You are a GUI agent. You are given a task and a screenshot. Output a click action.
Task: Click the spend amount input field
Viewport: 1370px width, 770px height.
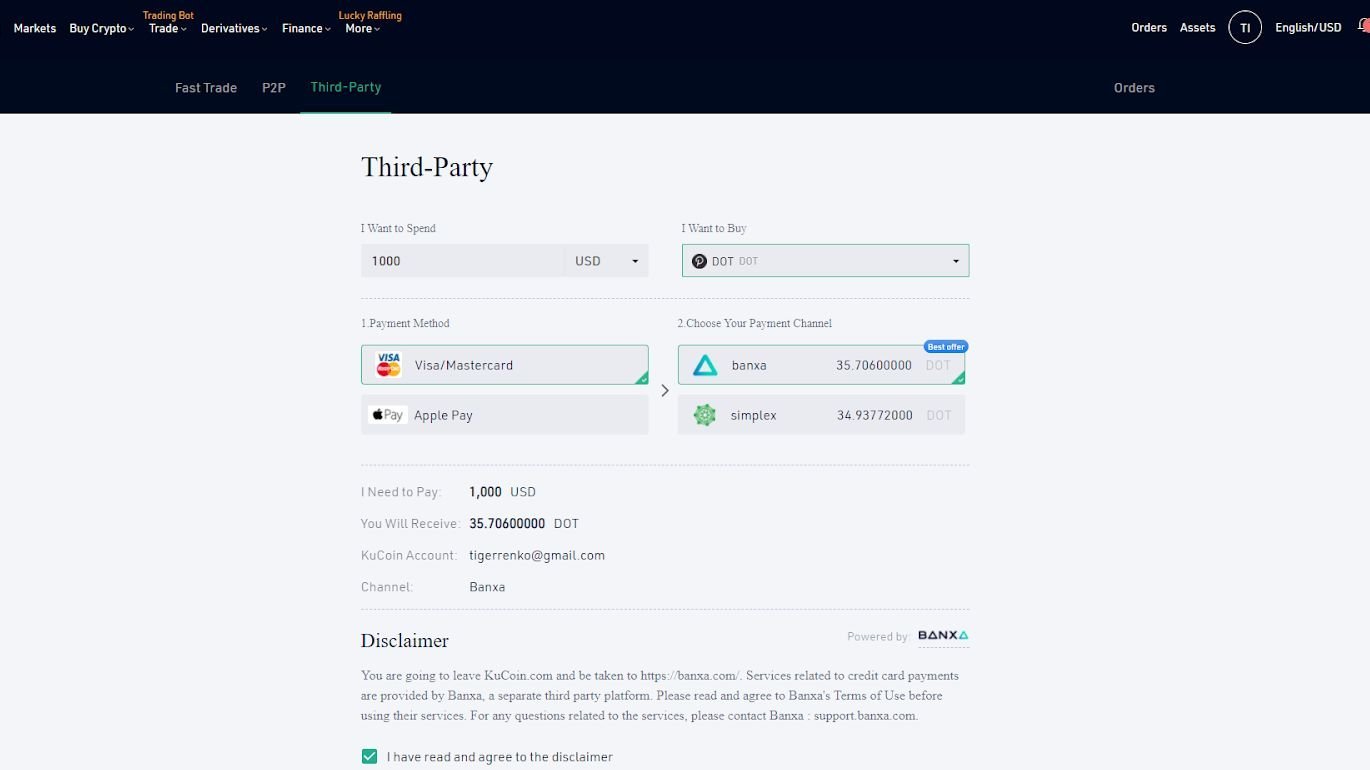point(462,260)
